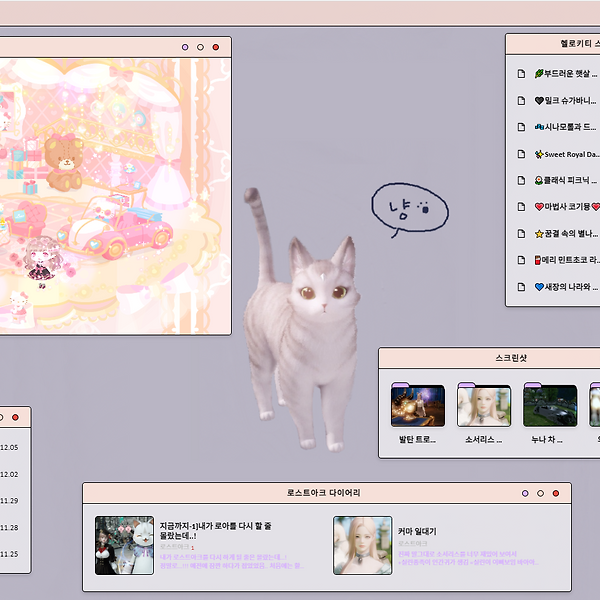
Task: Open document icon beside 'Sweet Royal Da..'
Action: click(x=521, y=154)
